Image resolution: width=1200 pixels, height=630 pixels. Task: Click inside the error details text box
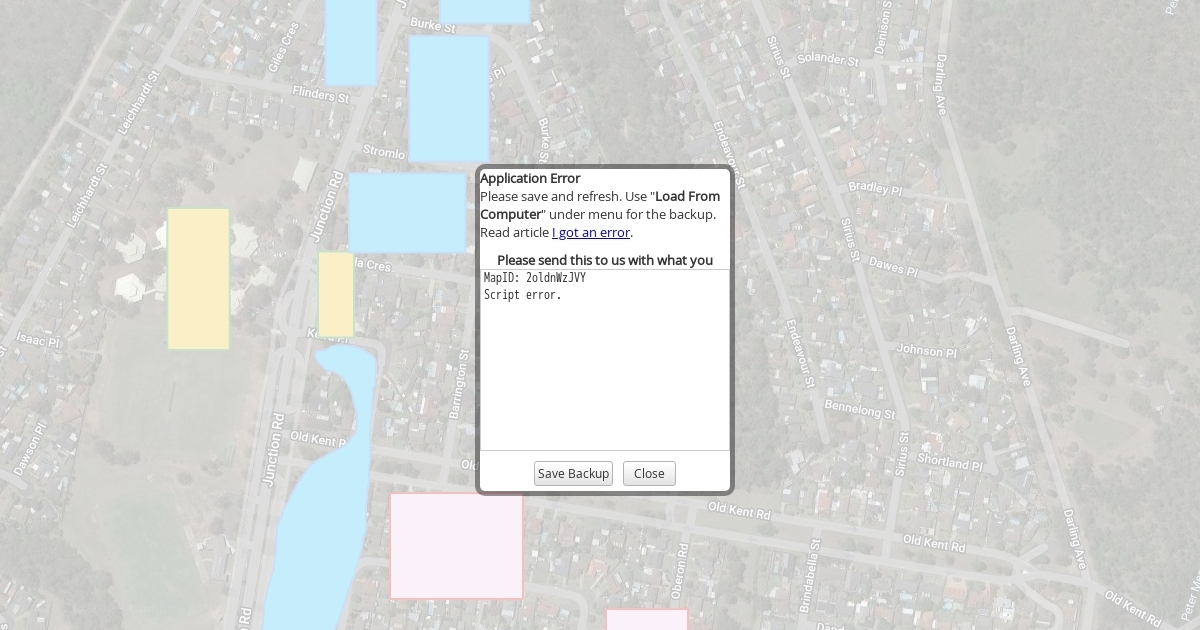tap(604, 360)
